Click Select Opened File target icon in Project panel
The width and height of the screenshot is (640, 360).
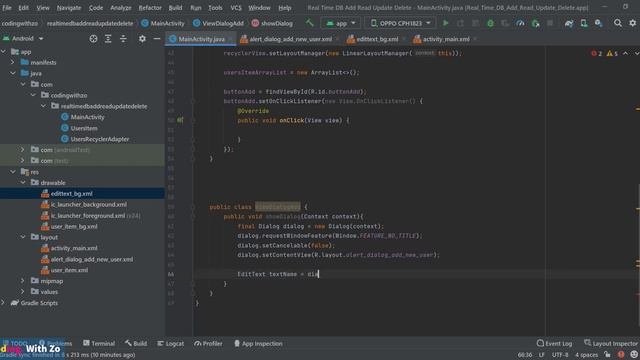click(x=93, y=38)
